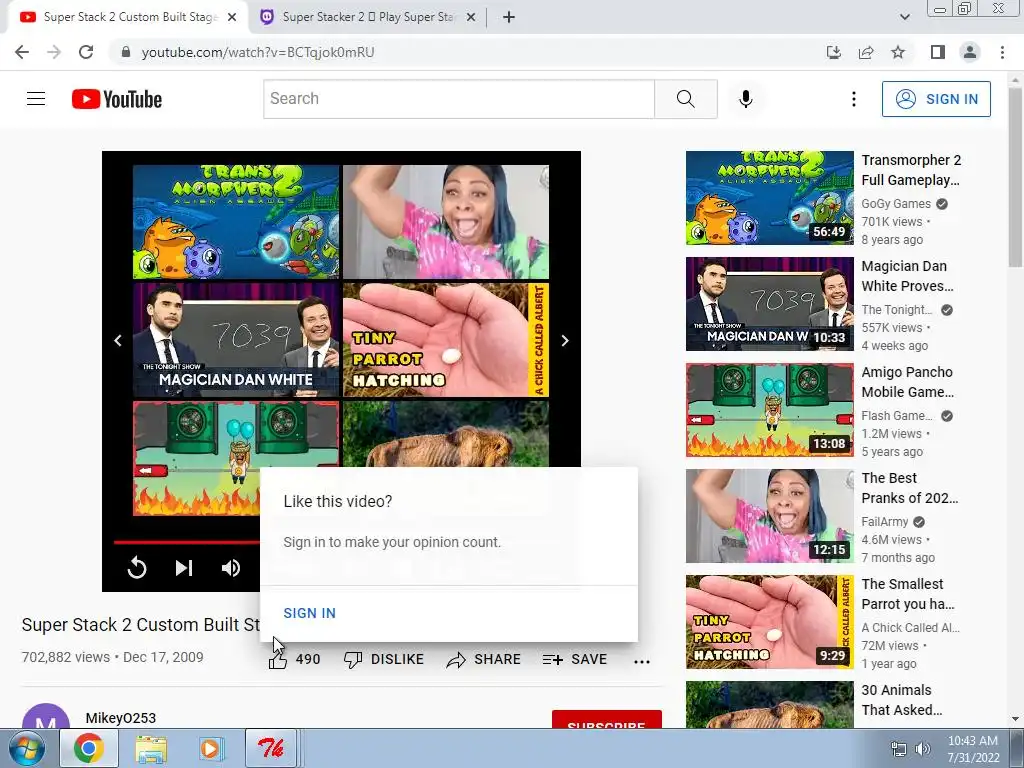Open The Best Pranks sidebar video title

(x=910, y=488)
